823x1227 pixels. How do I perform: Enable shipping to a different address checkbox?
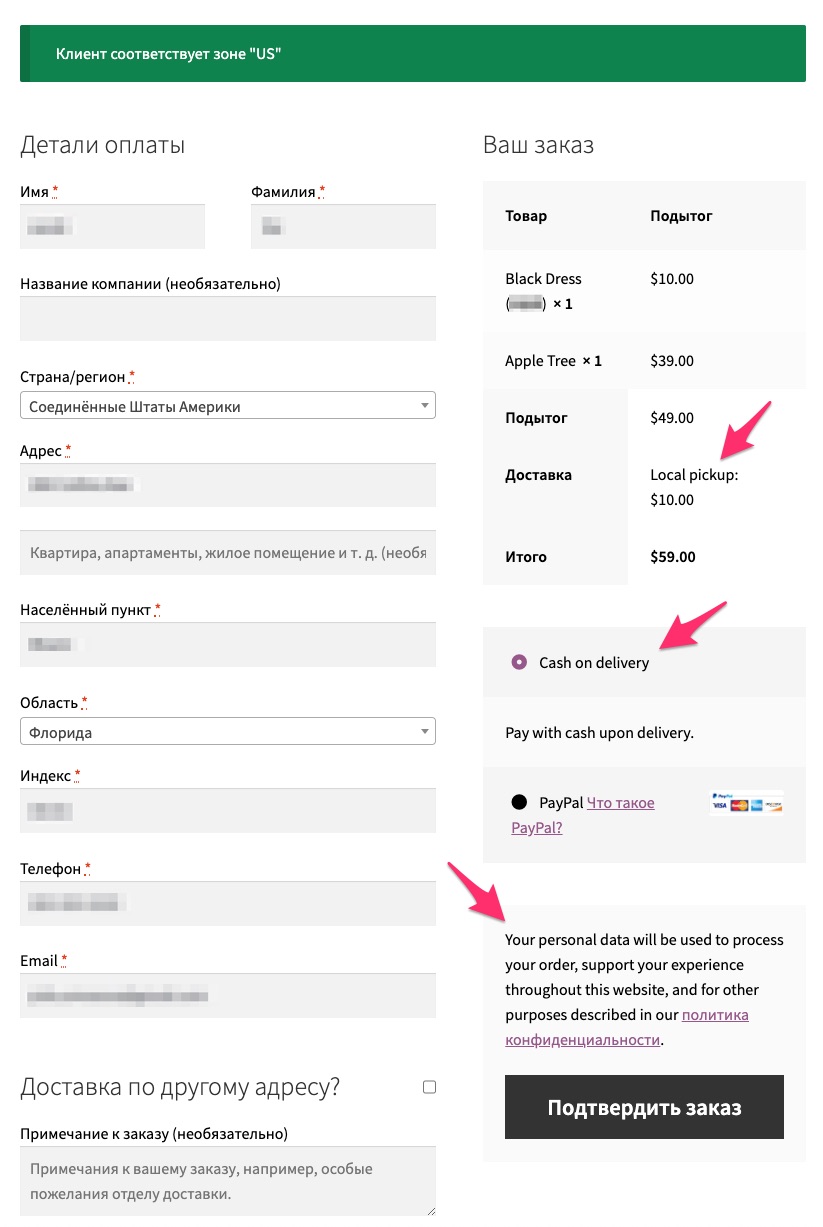coord(428,1085)
